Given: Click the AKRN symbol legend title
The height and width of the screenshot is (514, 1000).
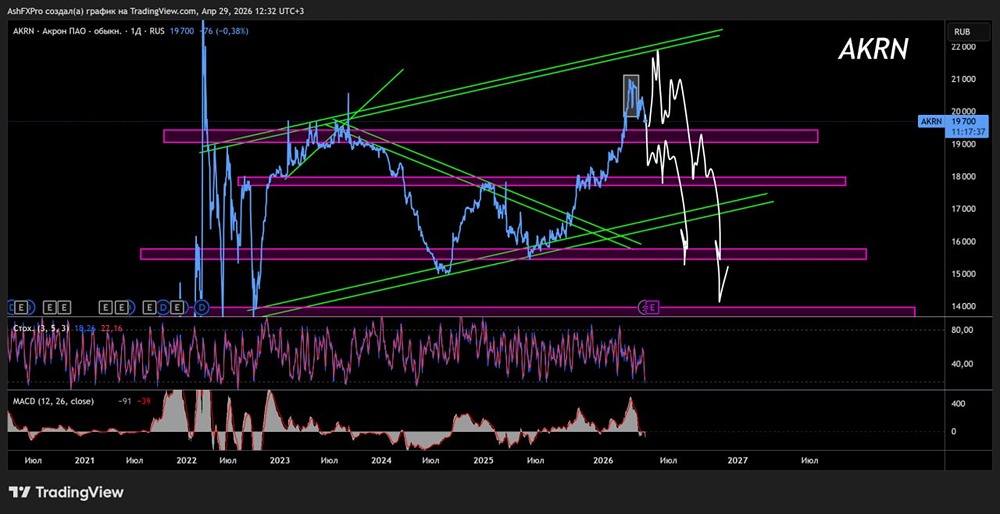Looking at the screenshot, I should pos(89,31).
